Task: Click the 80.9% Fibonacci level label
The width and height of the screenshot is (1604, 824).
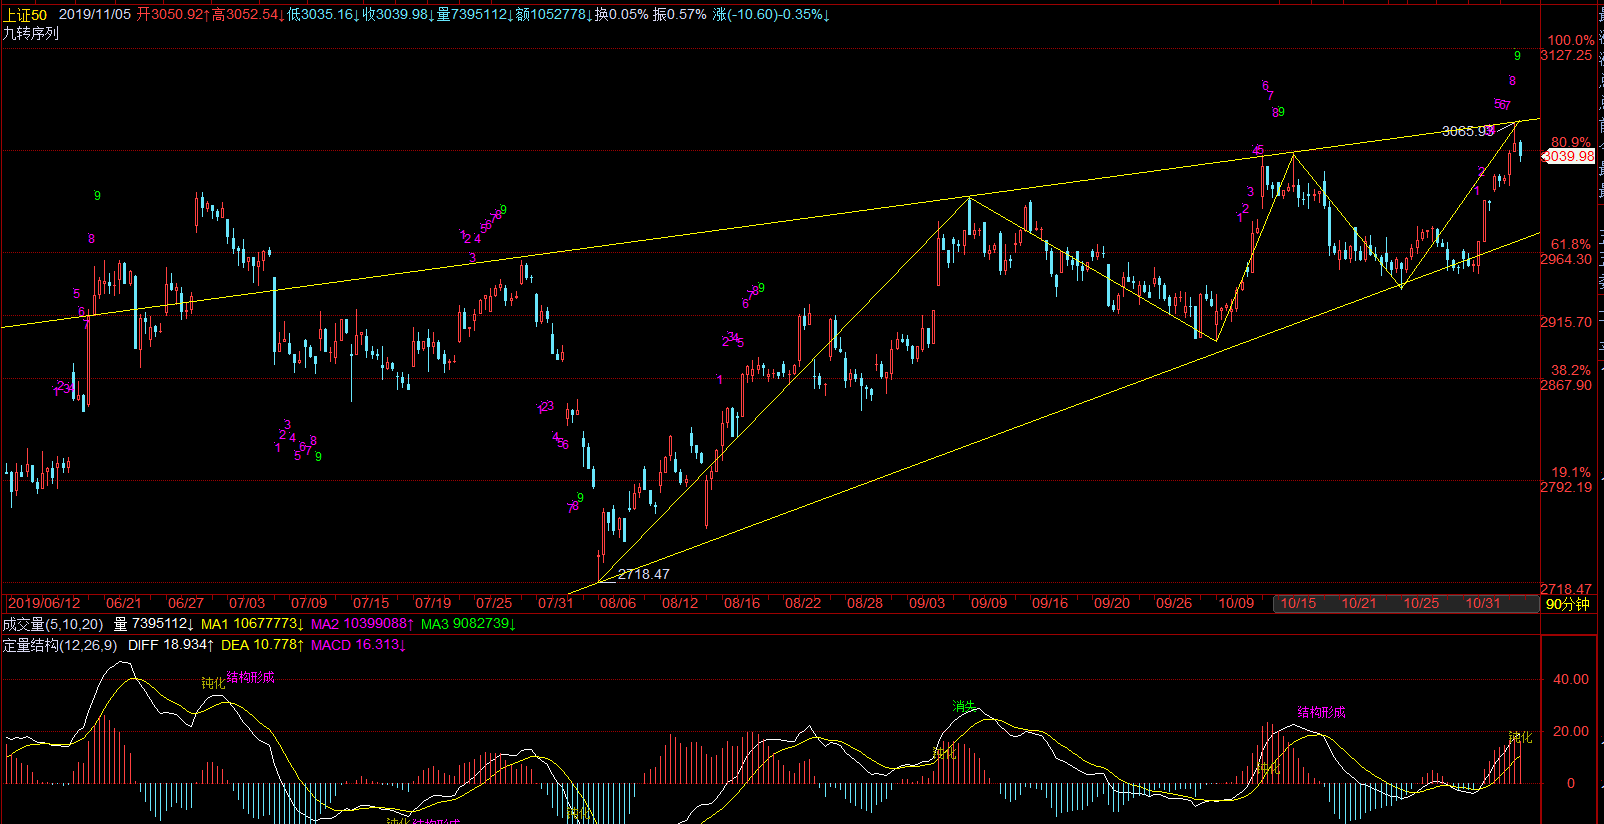Action: pos(1570,142)
